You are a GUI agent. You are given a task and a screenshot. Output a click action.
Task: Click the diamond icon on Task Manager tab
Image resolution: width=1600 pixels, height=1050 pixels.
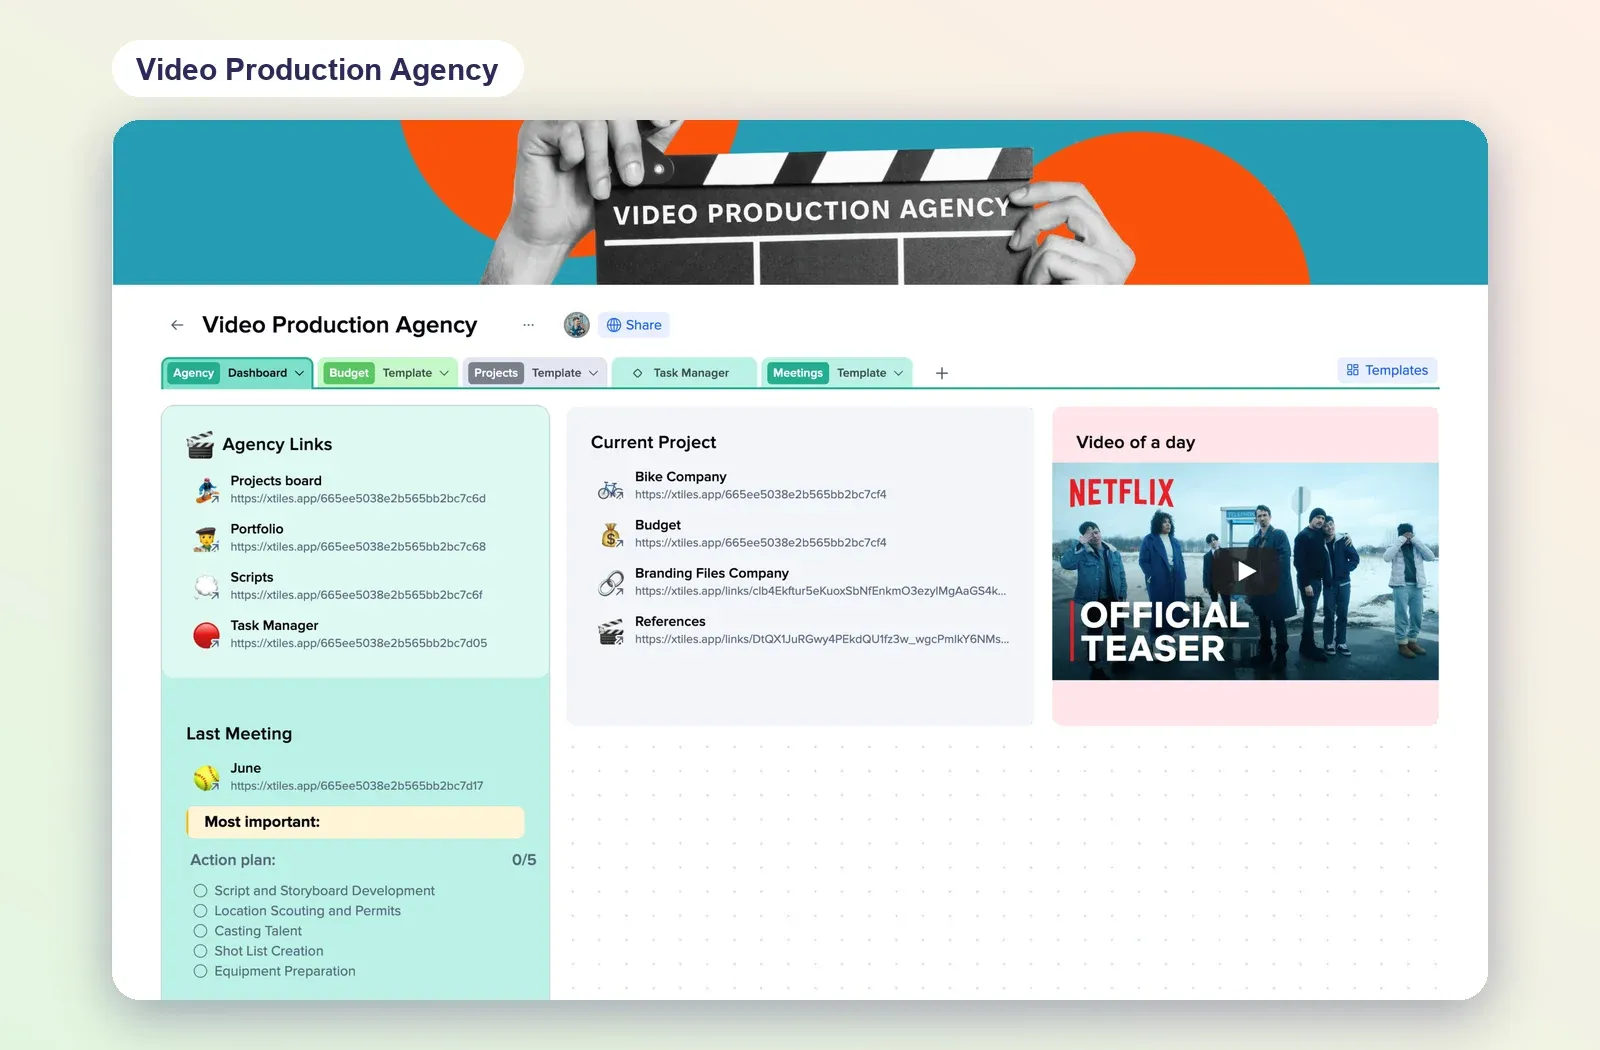[x=637, y=373]
